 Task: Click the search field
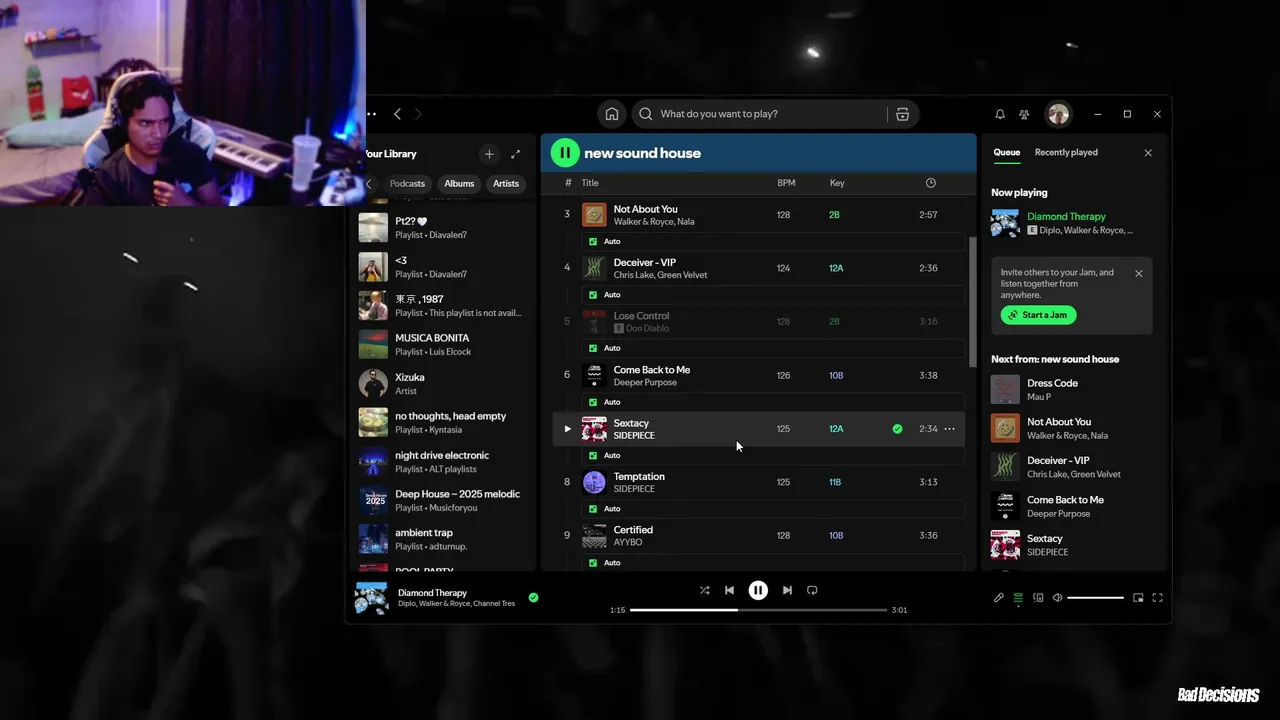(758, 114)
